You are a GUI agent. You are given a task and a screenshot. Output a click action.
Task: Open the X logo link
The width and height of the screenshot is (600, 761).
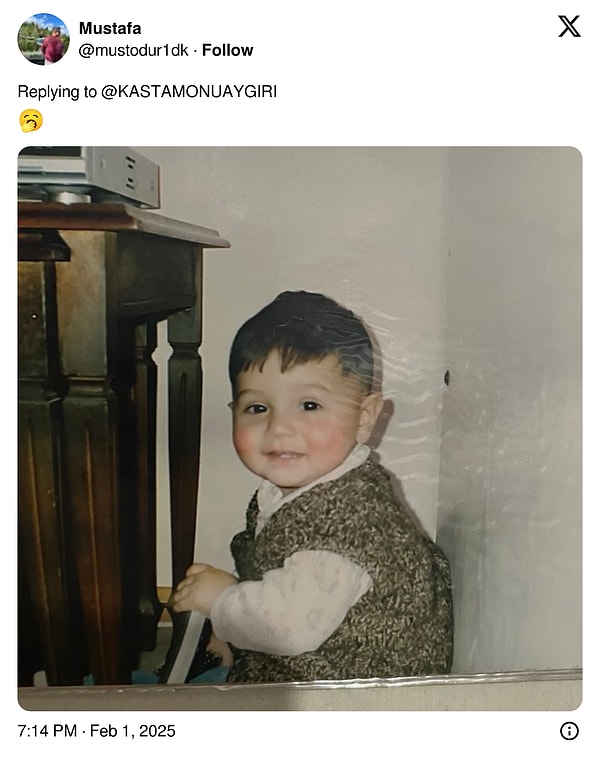[x=569, y=26]
